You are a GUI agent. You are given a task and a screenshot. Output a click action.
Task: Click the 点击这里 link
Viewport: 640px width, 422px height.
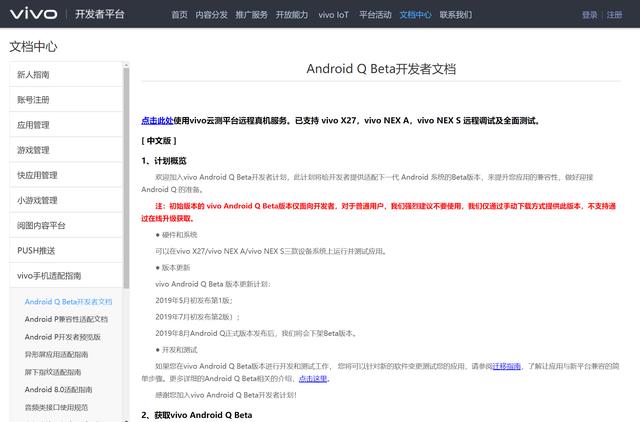(313, 378)
